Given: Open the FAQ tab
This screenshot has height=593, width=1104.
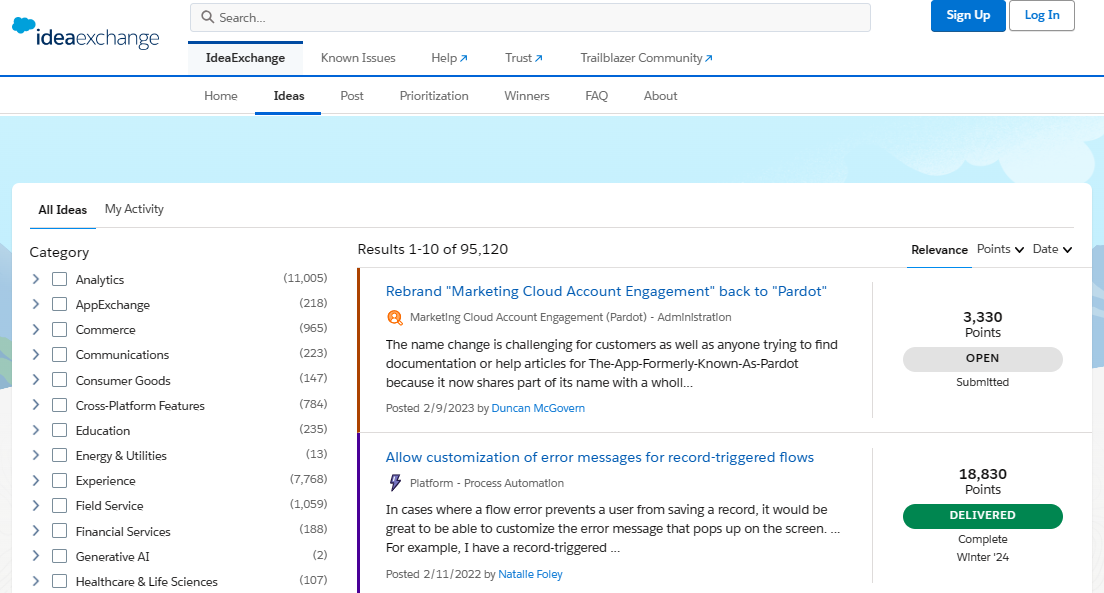Looking at the screenshot, I should pos(596,96).
